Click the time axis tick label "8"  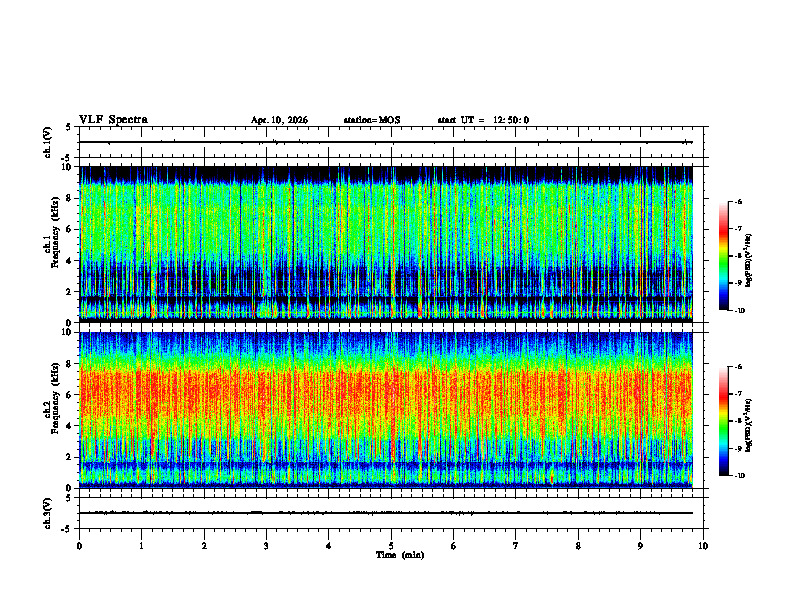(x=578, y=546)
